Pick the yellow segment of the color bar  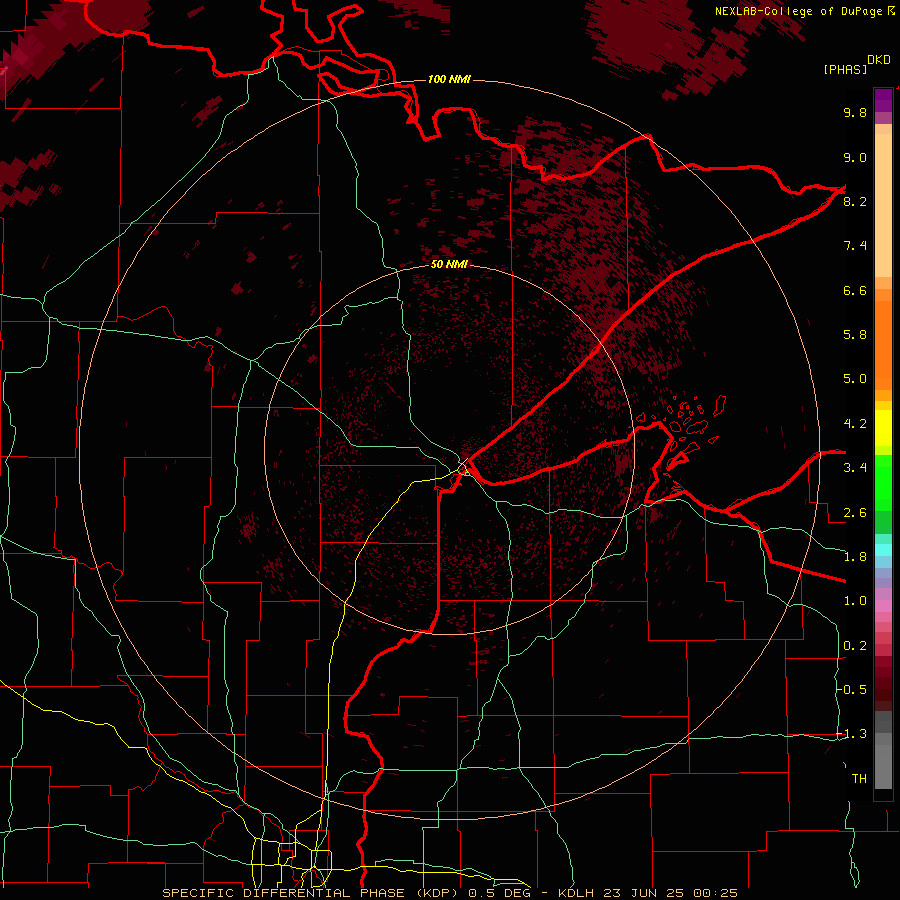pos(883,428)
